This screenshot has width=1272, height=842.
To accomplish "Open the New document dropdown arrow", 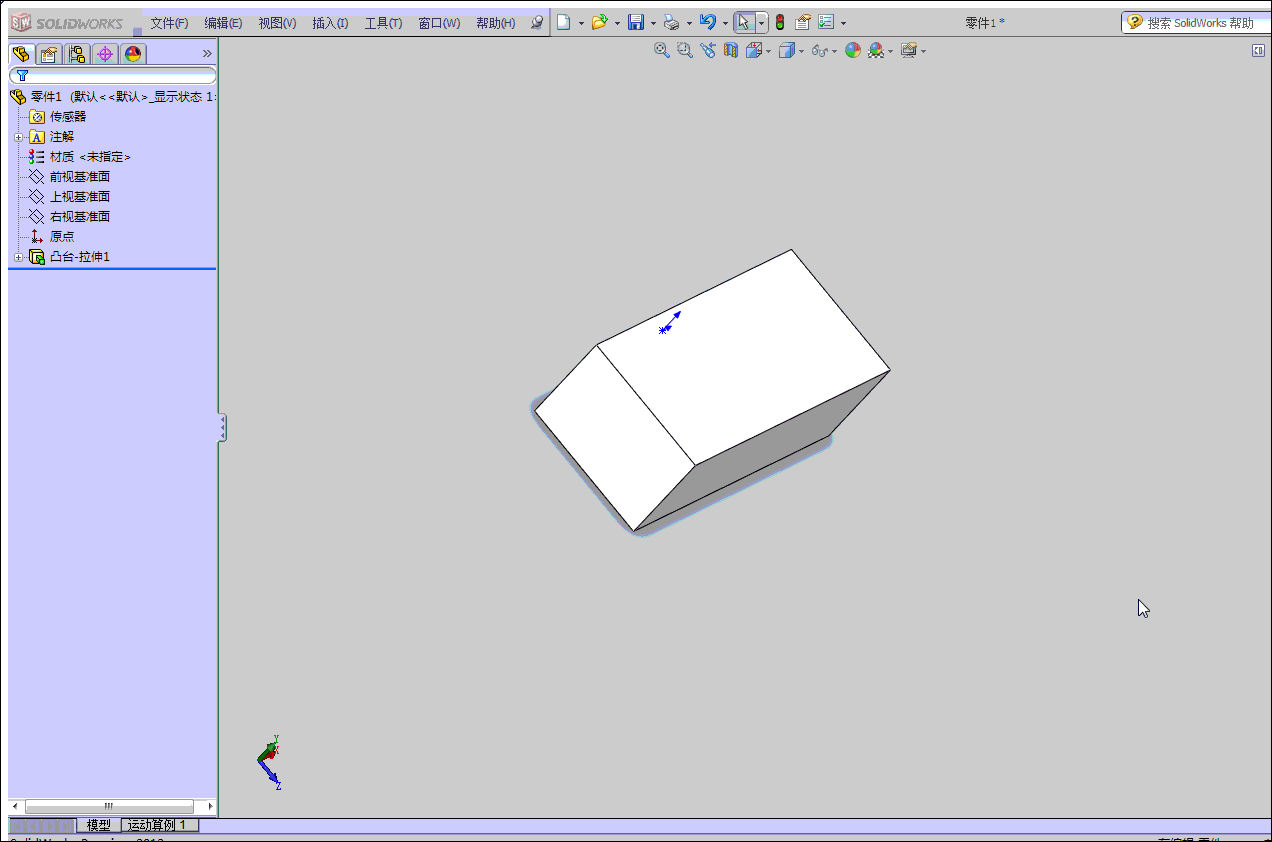I will click(x=581, y=23).
